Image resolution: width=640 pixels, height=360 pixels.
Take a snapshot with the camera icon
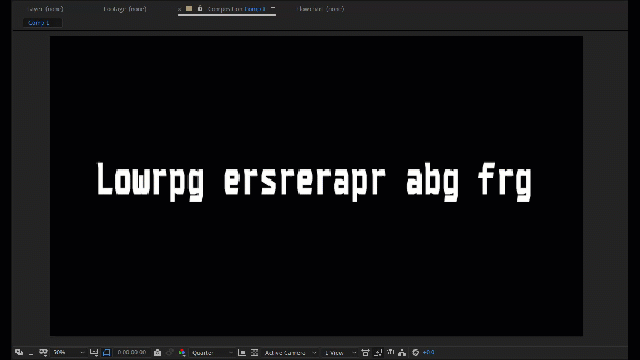coord(158,352)
